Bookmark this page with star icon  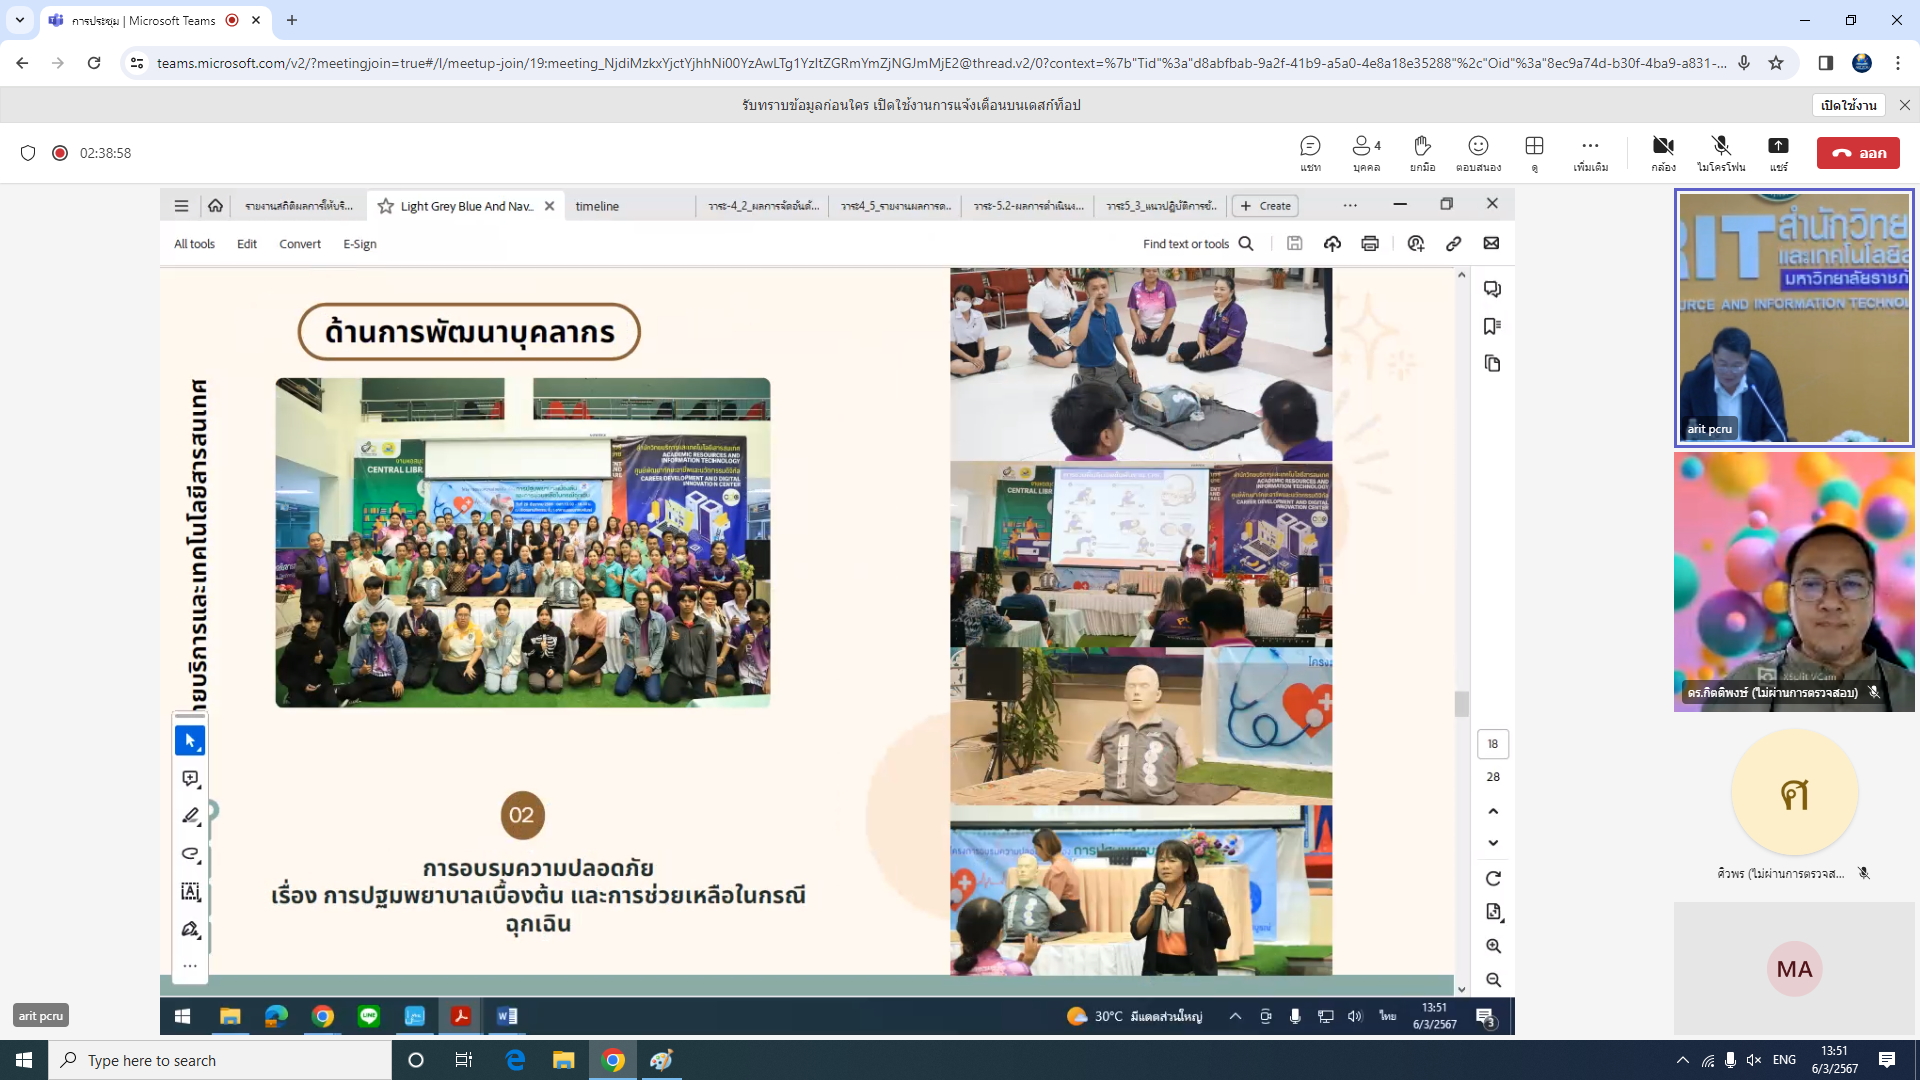1776,63
